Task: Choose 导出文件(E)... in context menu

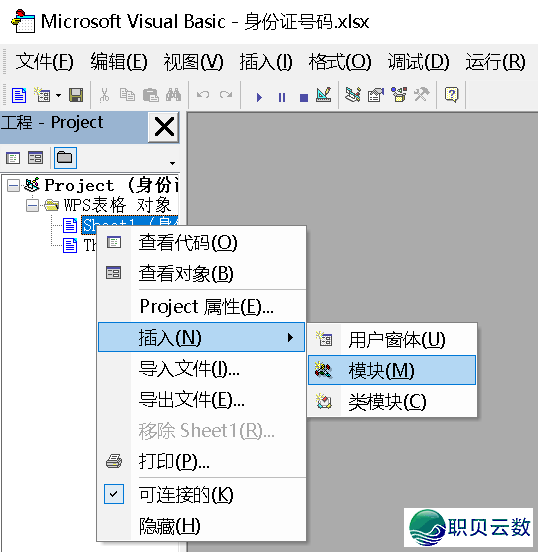Action: [x=201, y=400]
